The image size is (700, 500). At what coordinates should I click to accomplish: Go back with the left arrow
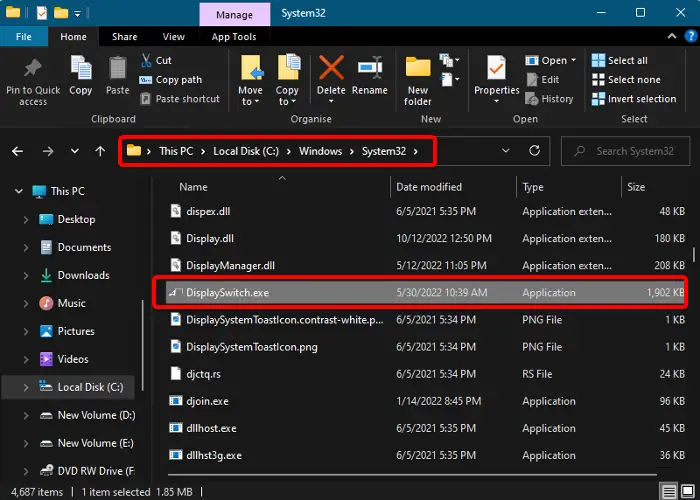pyautogui.click(x=17, y=151)
